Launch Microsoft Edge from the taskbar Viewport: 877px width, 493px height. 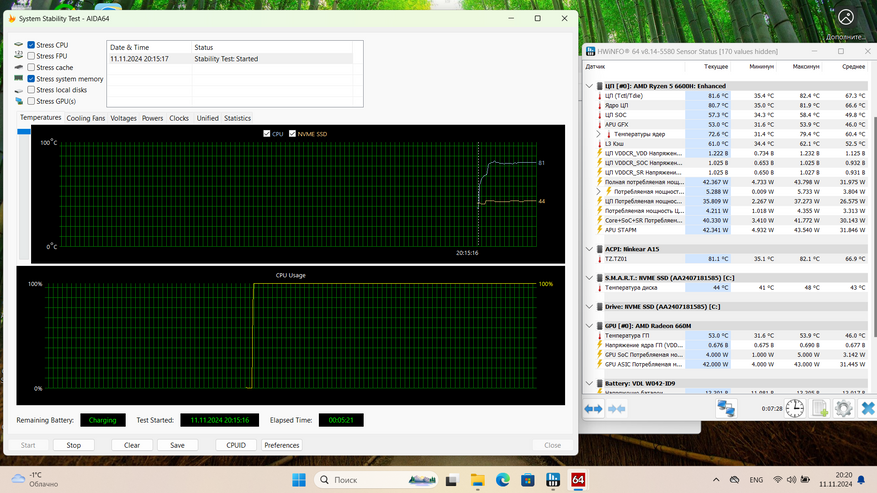pos(502,480)
